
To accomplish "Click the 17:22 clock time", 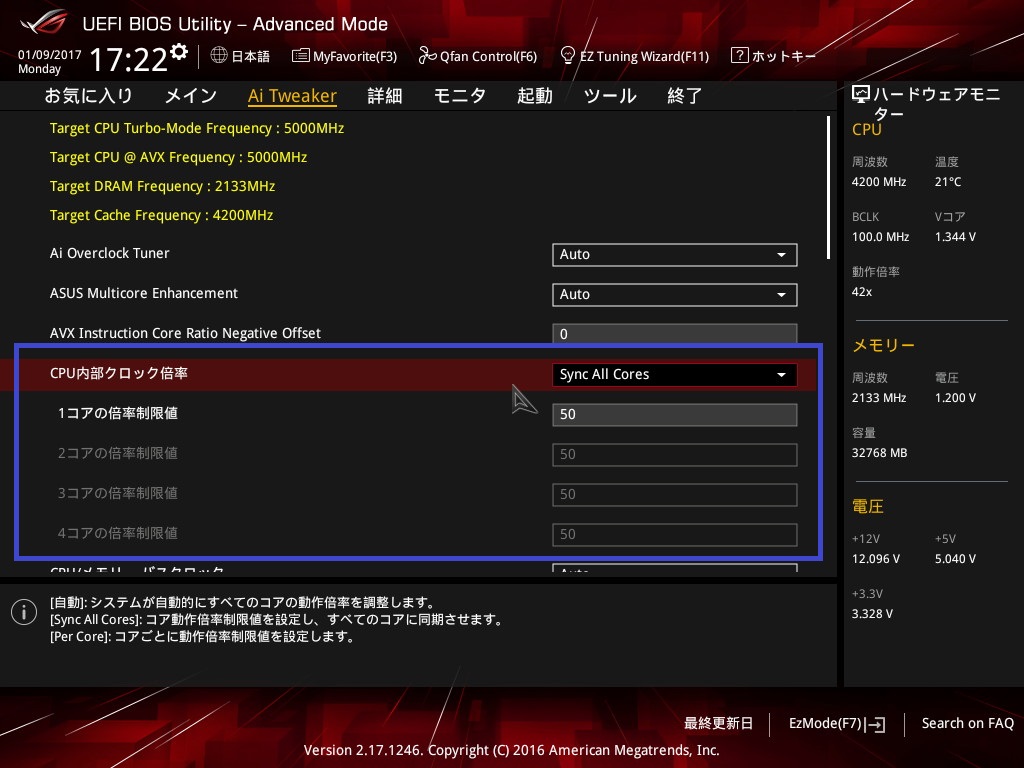I will 128,60.
